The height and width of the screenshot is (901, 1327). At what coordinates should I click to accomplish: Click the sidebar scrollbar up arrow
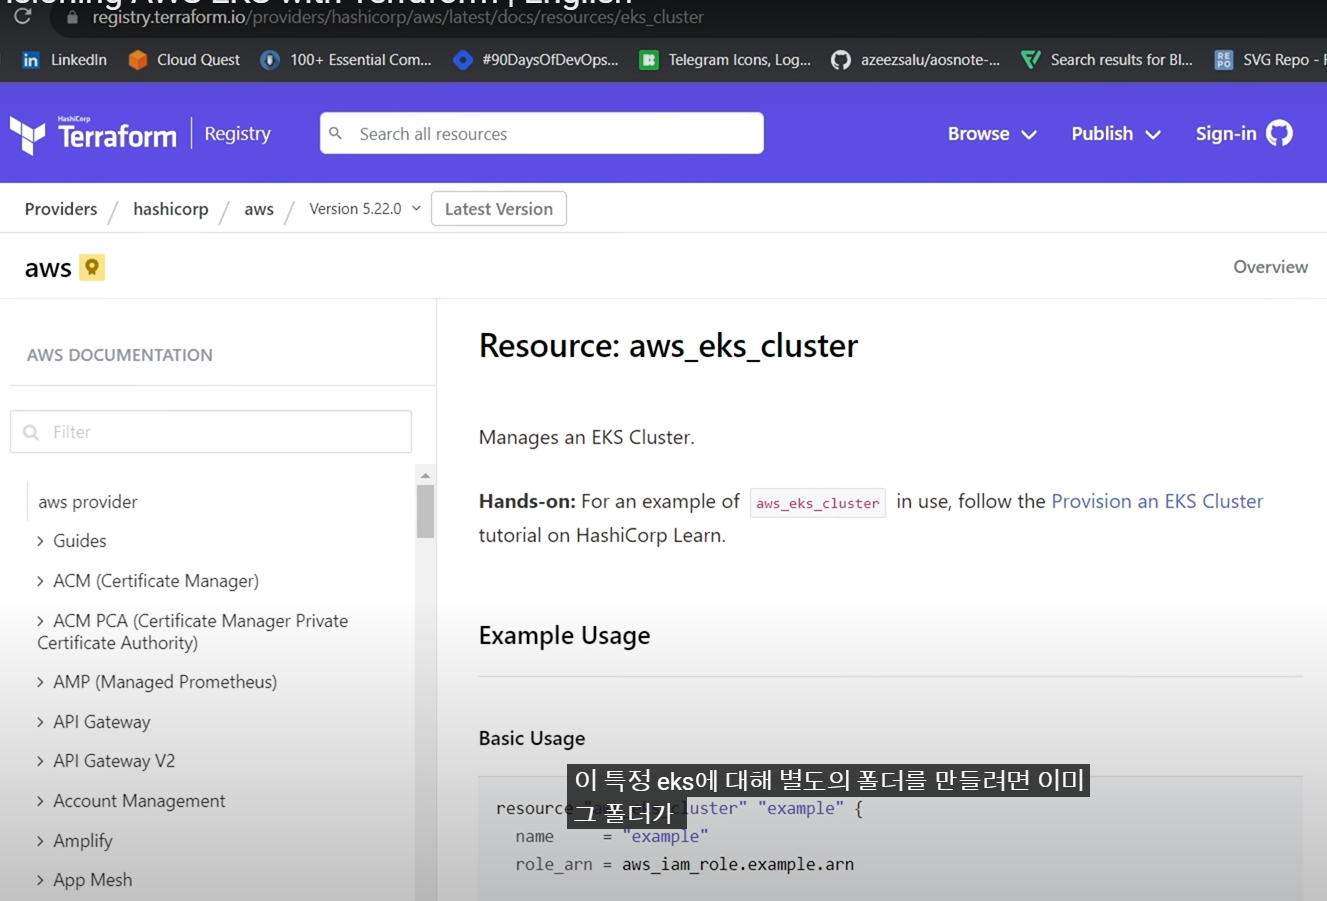click(425, 475)
